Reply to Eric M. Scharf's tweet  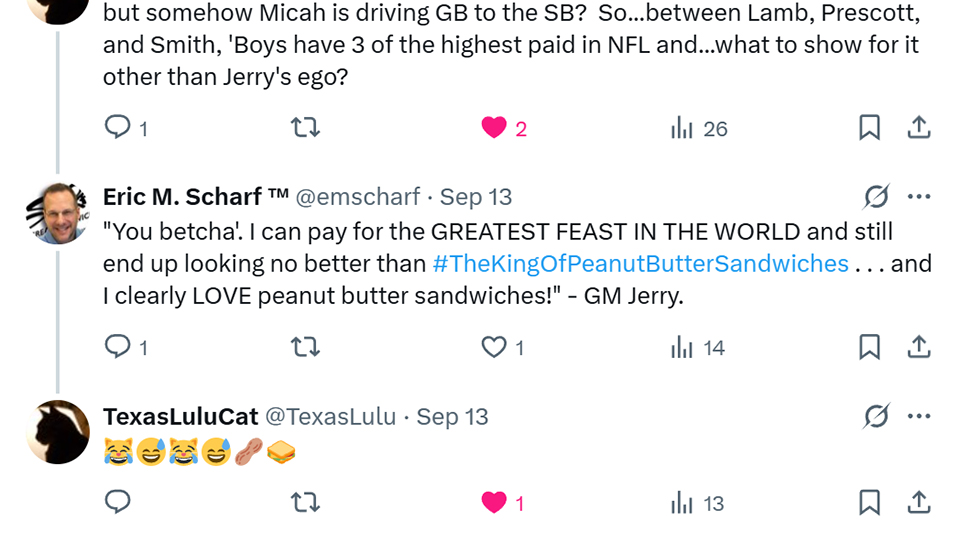[x=118, y=347]
